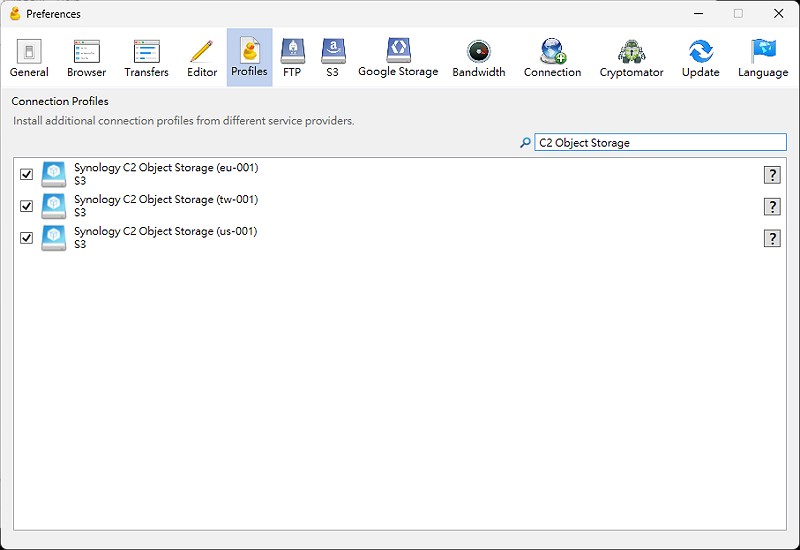
Task: Select the Synology C2 Object Storage (eu-001) row text
Action: point(166,167)
